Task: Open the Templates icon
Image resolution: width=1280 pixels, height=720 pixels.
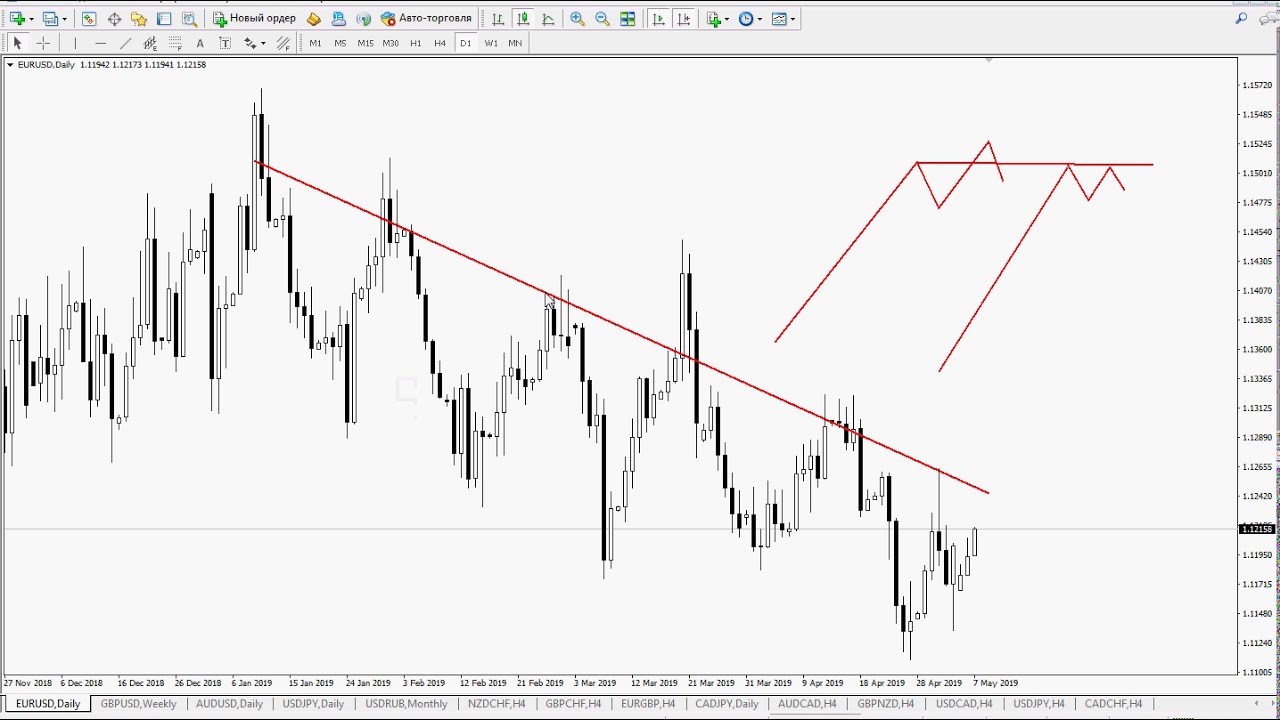Action: pyautogui.click(x=779, y=19)
